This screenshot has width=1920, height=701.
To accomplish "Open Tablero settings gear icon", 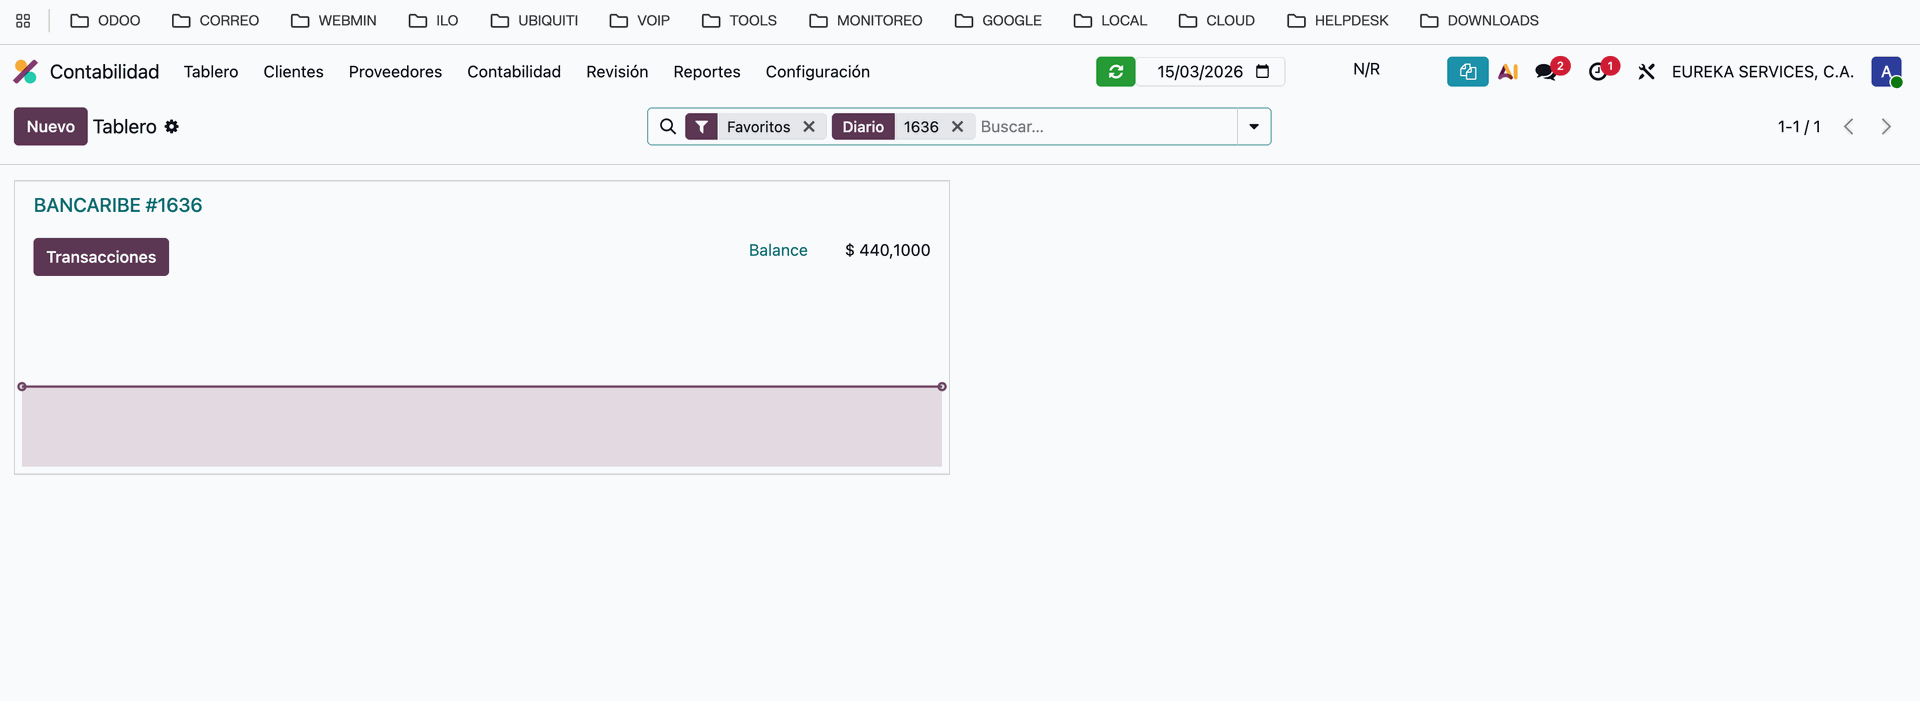I will [172, 127].
